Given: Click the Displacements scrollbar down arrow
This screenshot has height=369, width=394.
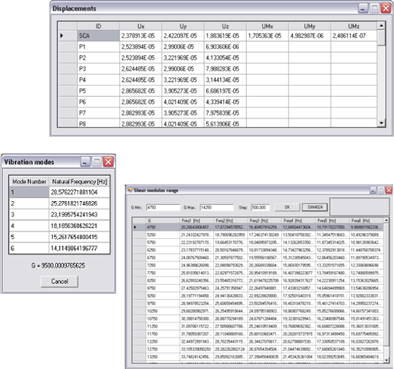Looking at the screenshot, I should click(x=381, y=123).
